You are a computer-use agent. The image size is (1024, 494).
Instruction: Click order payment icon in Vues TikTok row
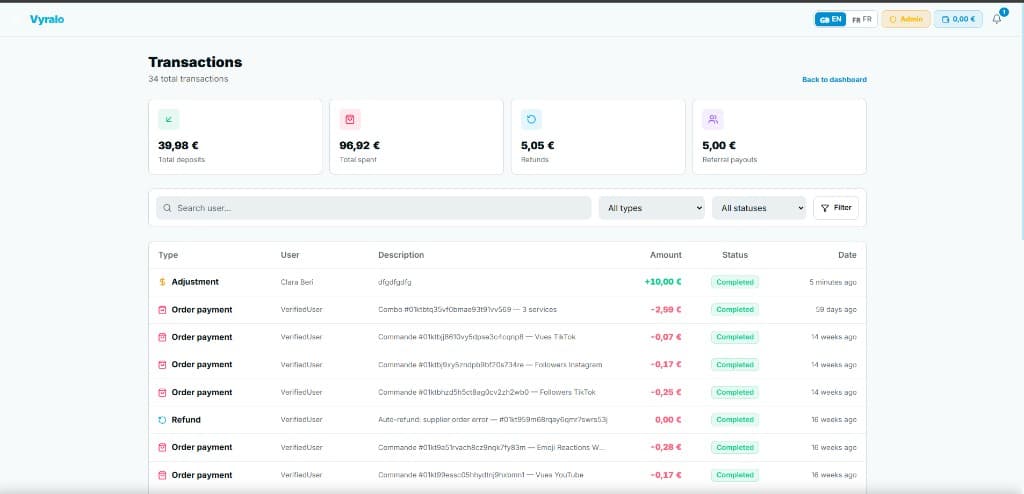pyautogui.click(x=163, y=337)
